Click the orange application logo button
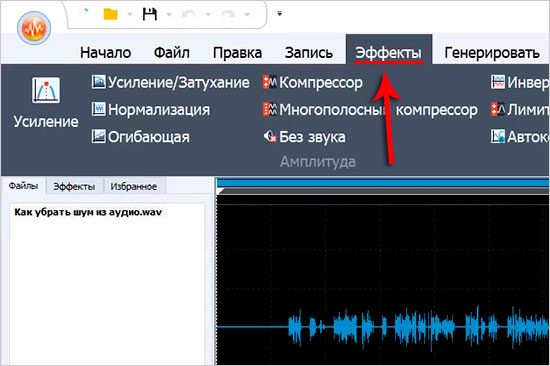The height and width of the screenshot is (366, 550). [x=34, y=28]
